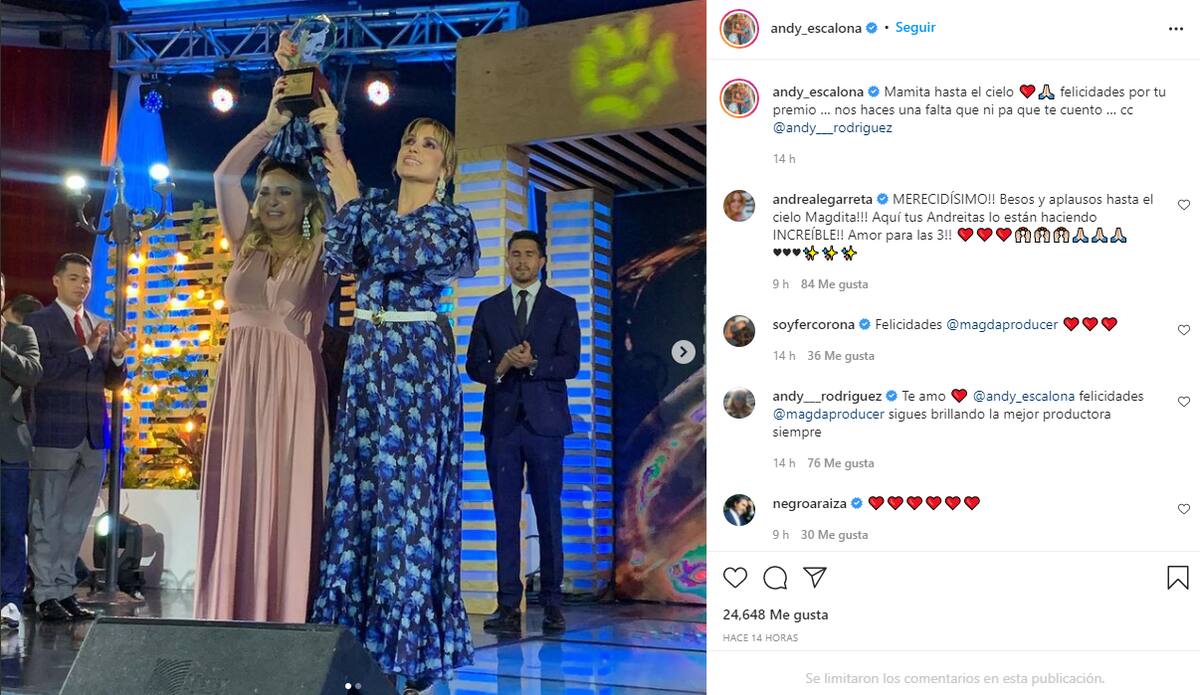Open @magdaproducer mention in soyfercorona's comment
The height and width of the screenshot is (695, 1200).
(1002, 324)
